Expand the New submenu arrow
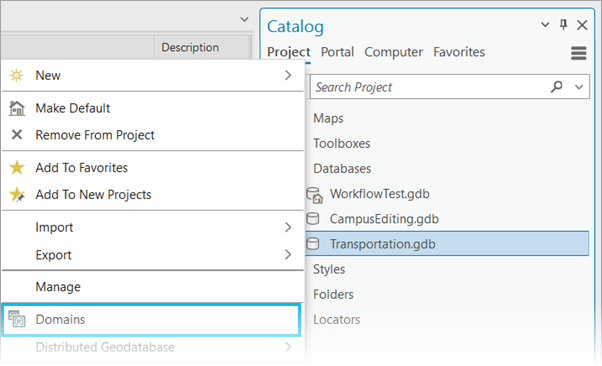Viewport: 602px width, 366px height. (x=288, y=75)
